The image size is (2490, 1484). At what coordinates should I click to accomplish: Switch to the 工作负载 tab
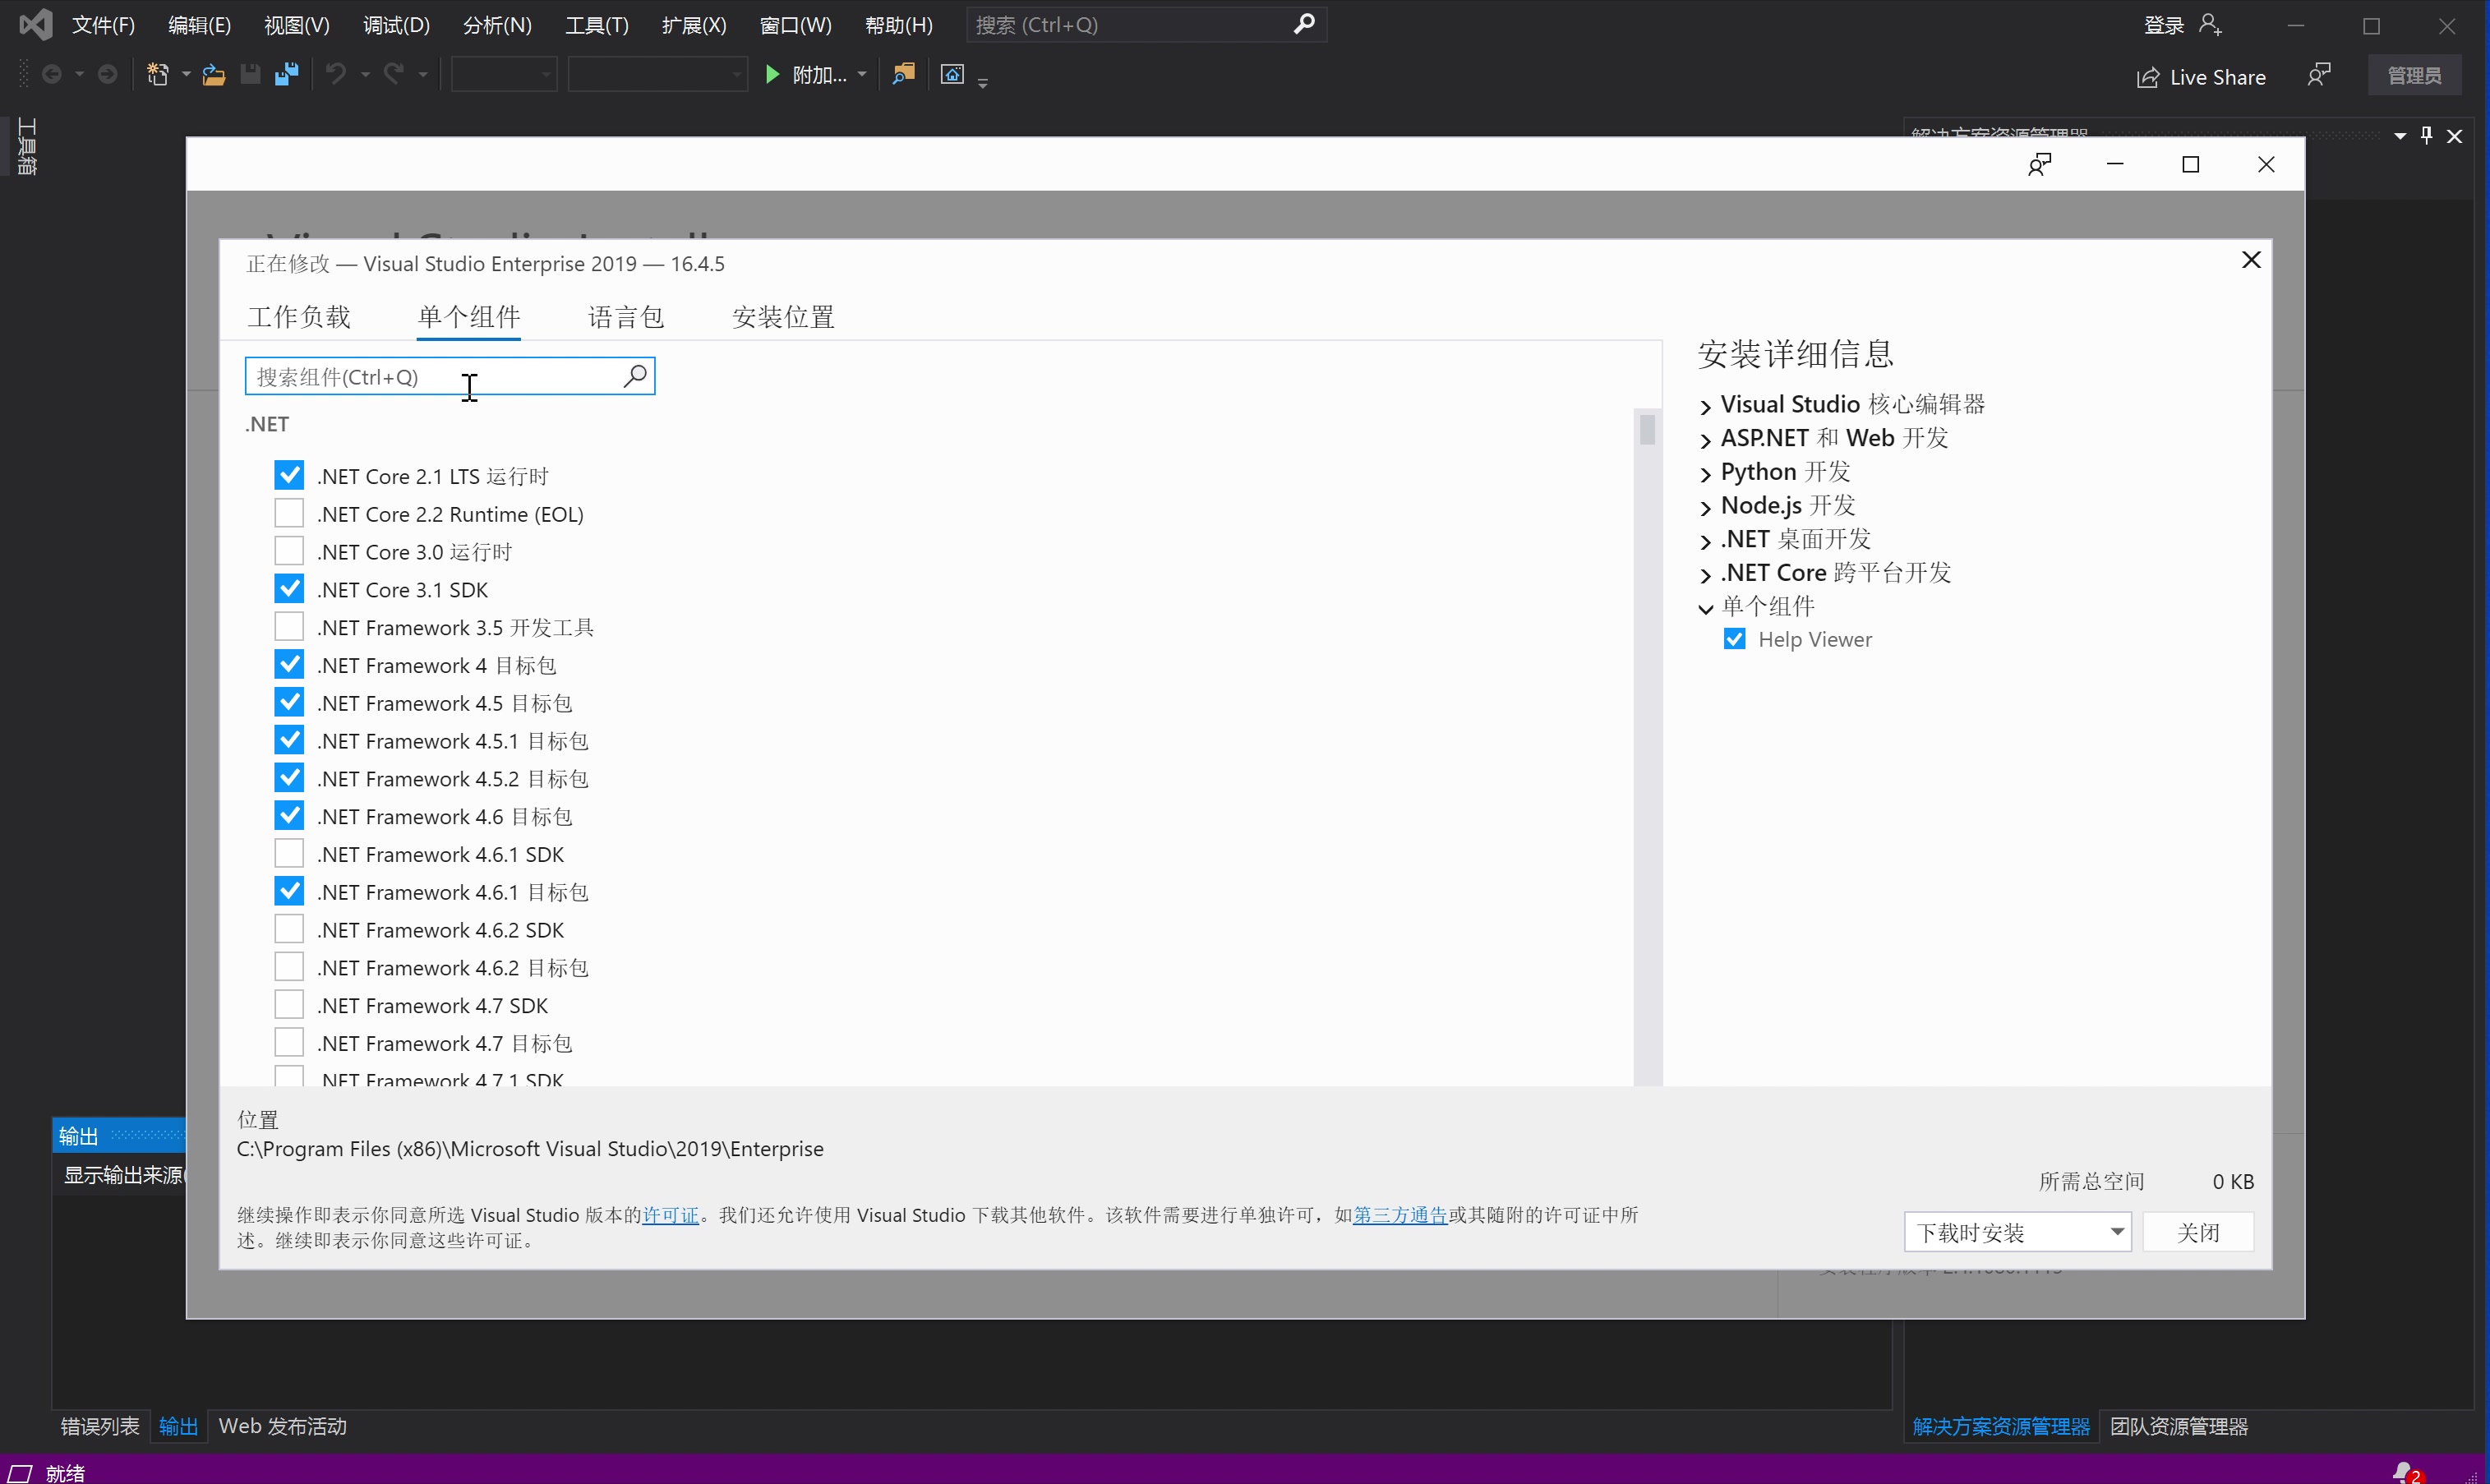tap(299, 317)
